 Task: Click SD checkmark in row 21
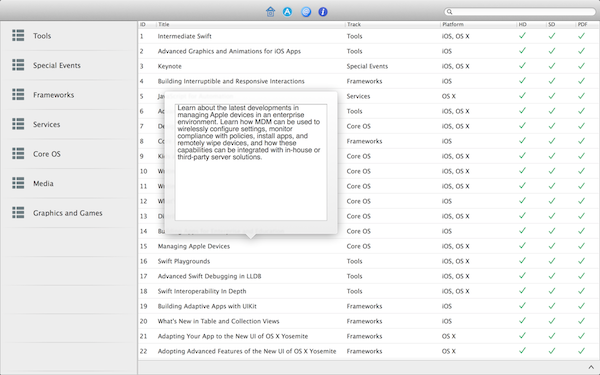click(552, 336)
